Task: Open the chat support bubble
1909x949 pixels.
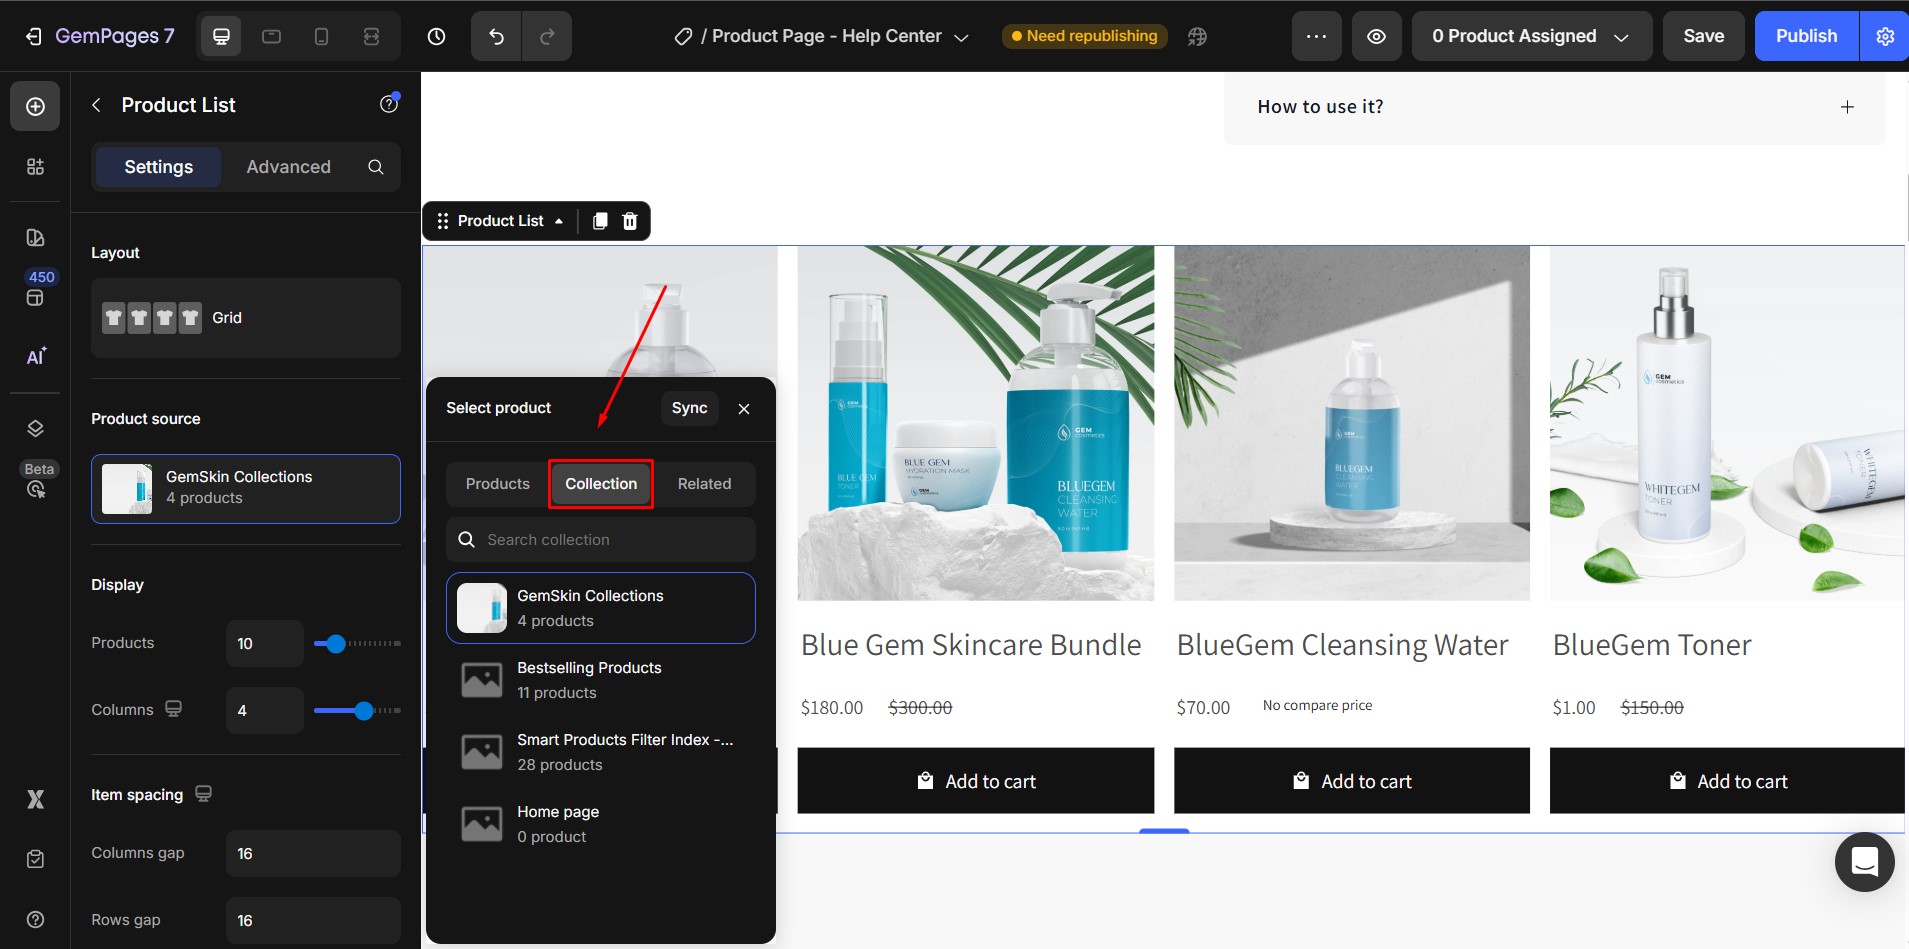Action: [1863, 862]
